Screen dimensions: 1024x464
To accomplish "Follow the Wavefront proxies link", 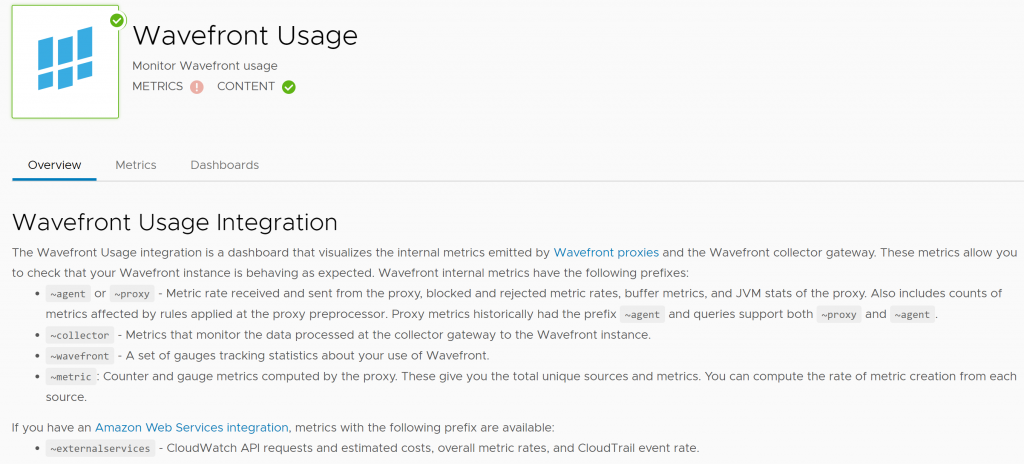I will (x=606, y=252).
